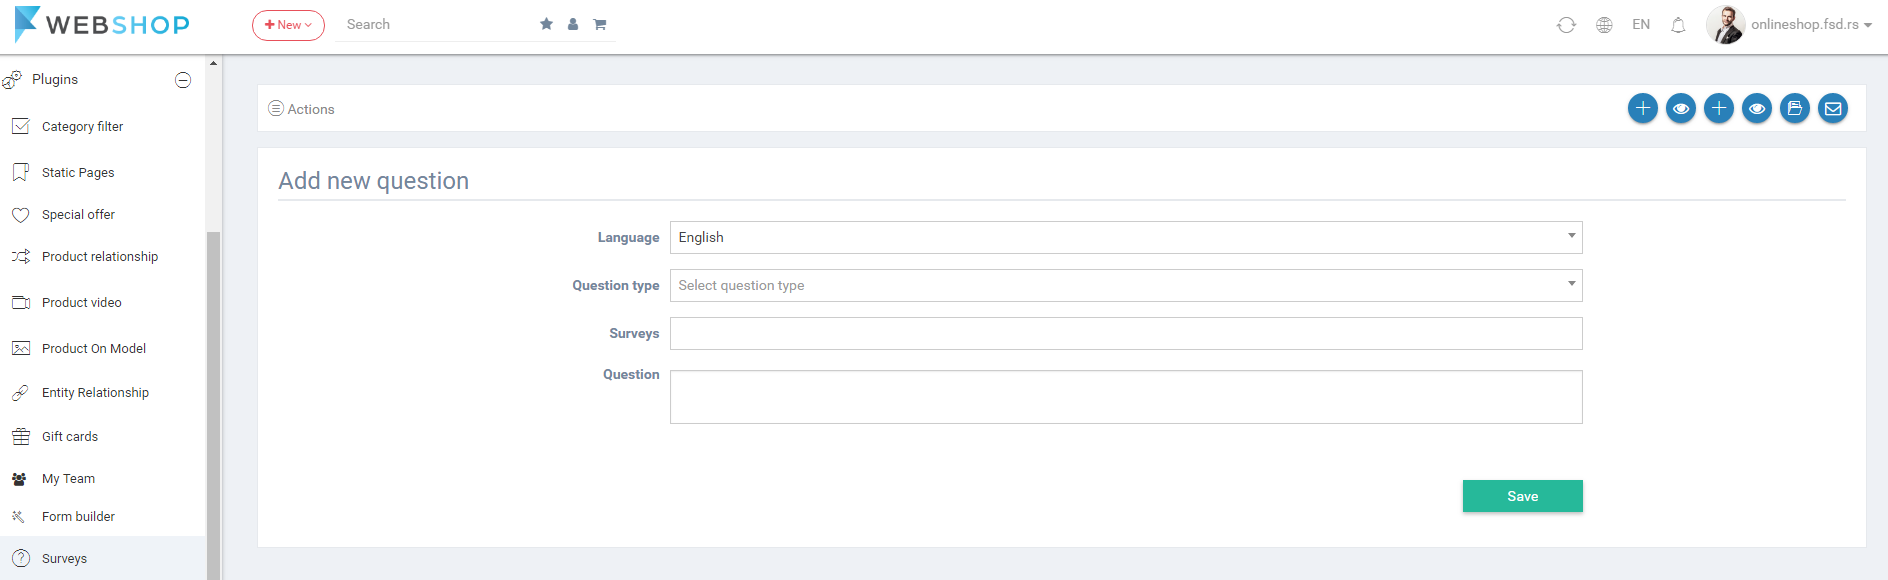Screen dimensions: 1888x580
Task: Open the Question type dropdown
Action: (1126, 285)
